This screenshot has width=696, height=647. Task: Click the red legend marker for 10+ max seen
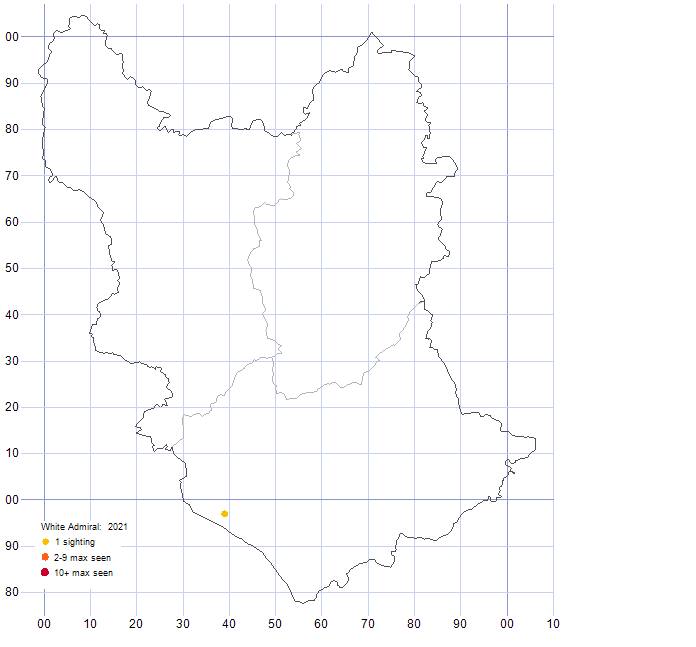[45, 572]
